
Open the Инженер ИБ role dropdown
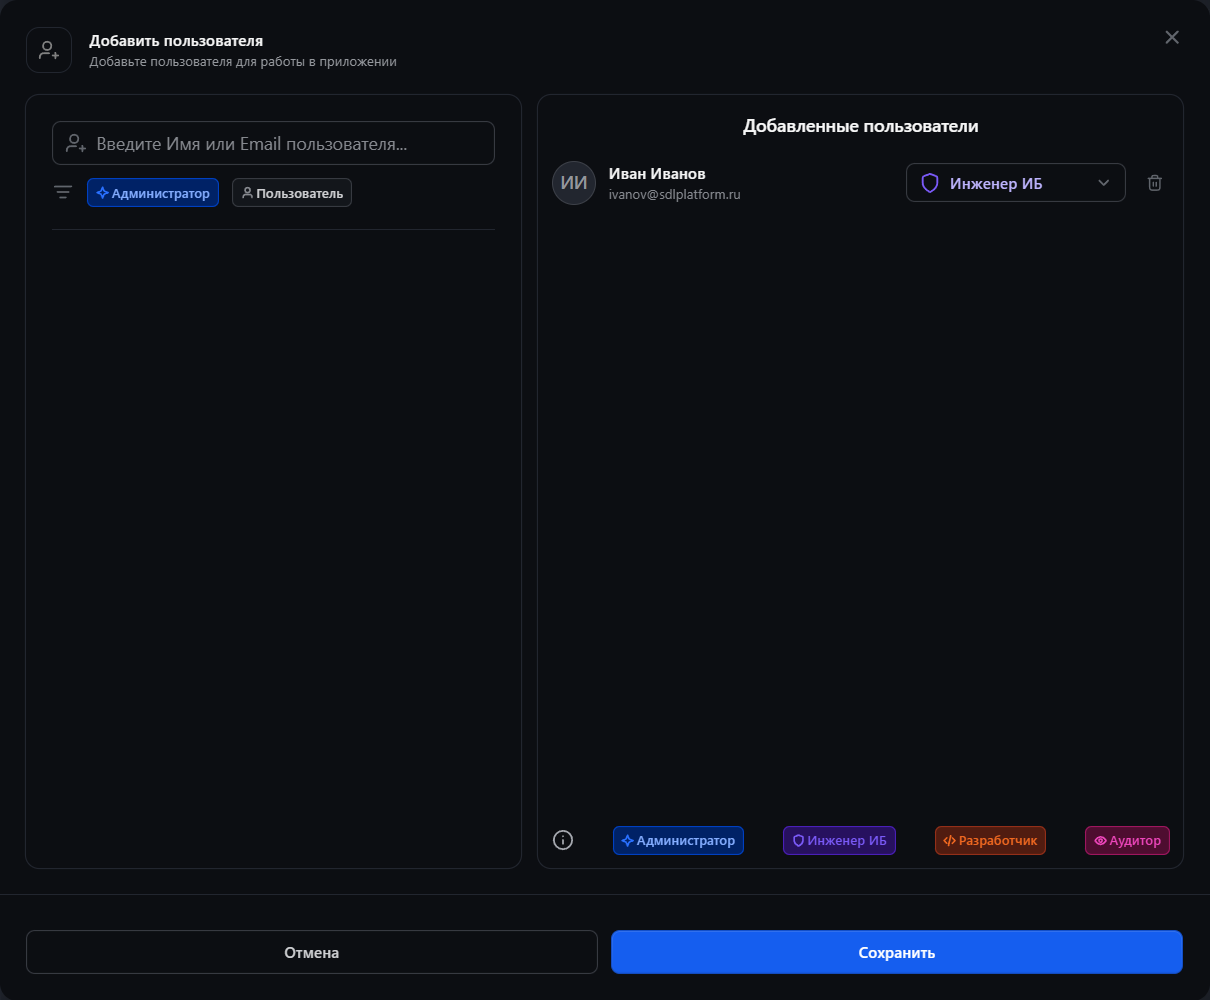click(1016, 183)
